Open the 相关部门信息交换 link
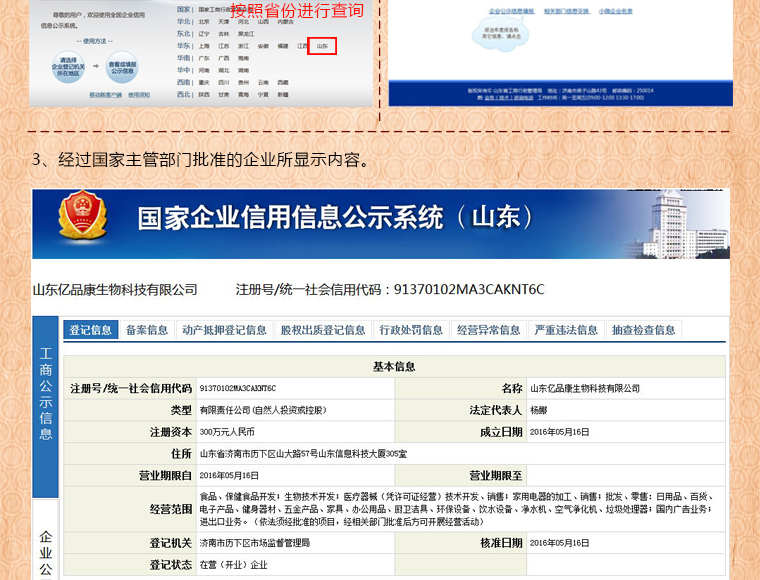The height and width of the screenshot is (580, 760). click(x=567, y=11)
